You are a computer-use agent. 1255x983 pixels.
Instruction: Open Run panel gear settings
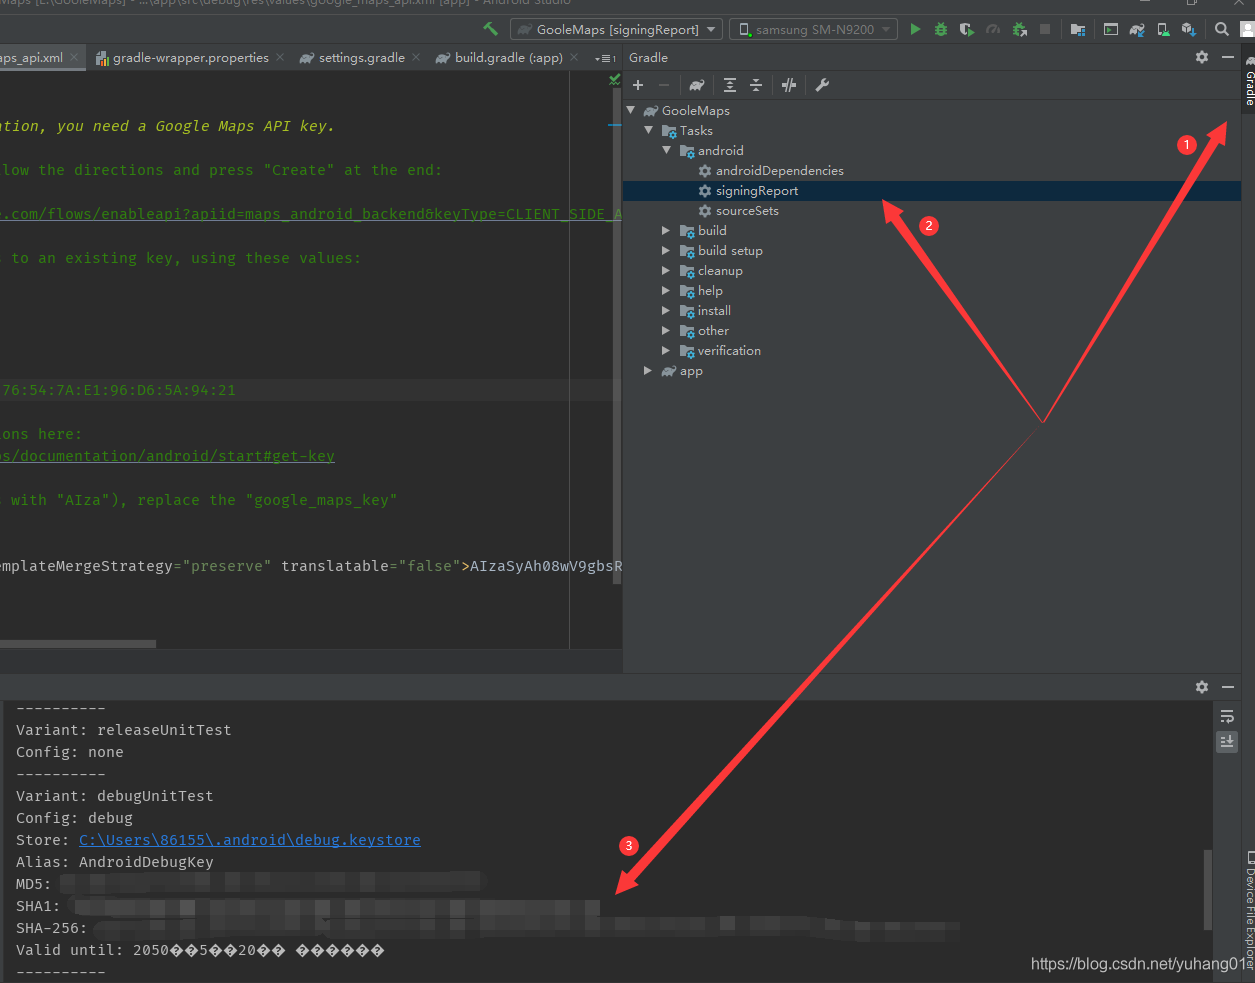click(x=1202, y=687)
